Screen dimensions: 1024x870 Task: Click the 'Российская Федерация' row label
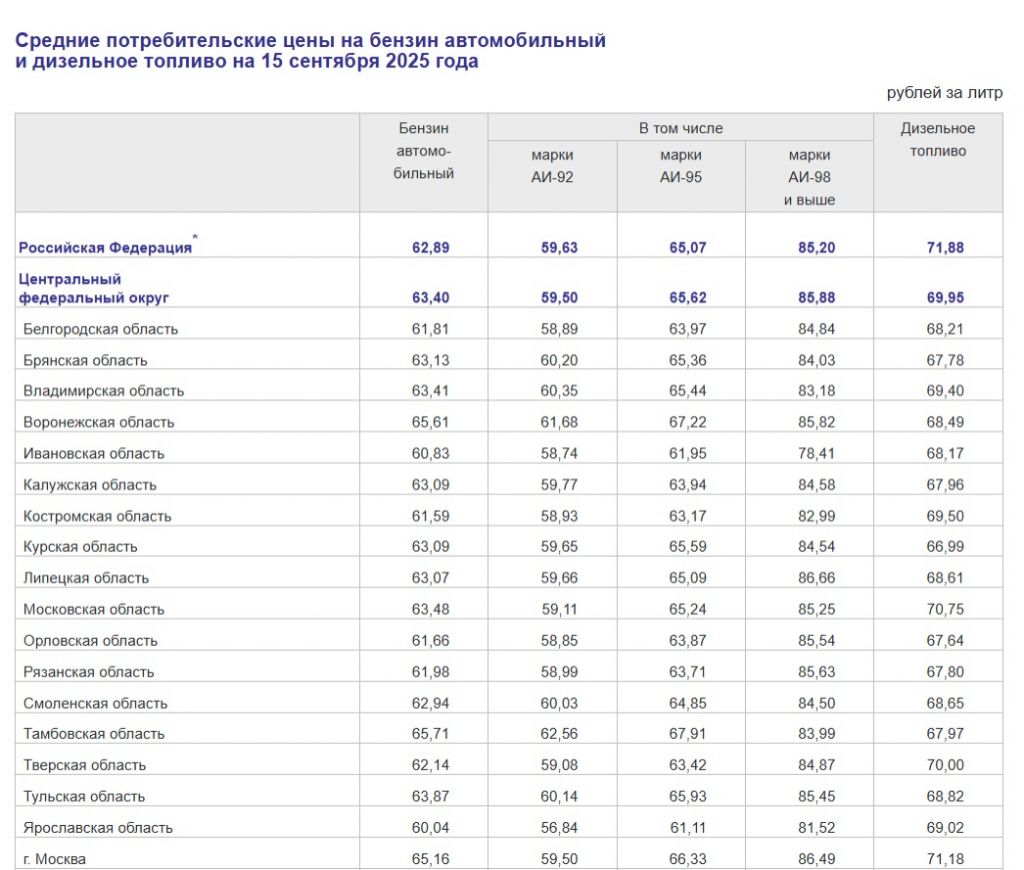pyautogui.click(x=105, y=248)
